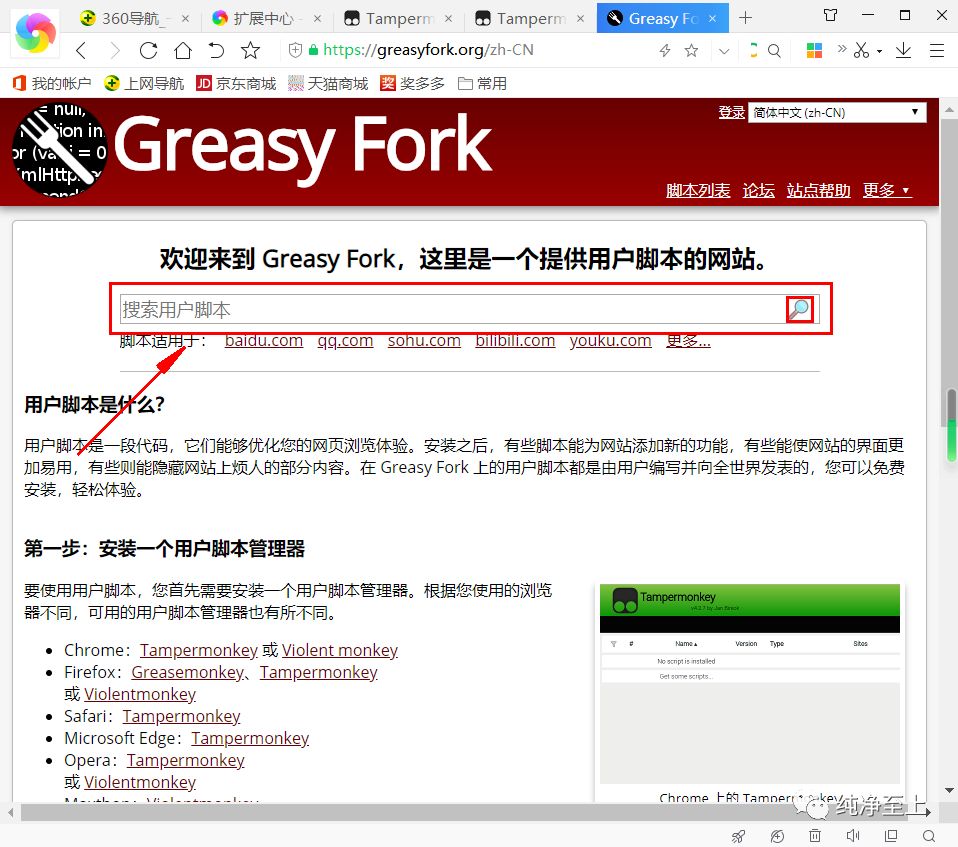Open youku.com scripts link
The width and height of the screenshot is (958, 847).
(x=610, y=340)
